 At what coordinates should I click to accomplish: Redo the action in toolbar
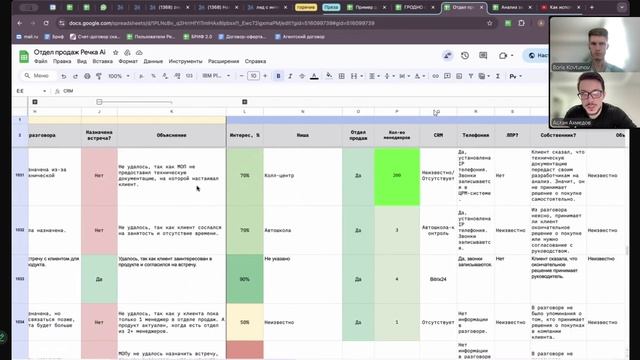[x=75, y=76]
